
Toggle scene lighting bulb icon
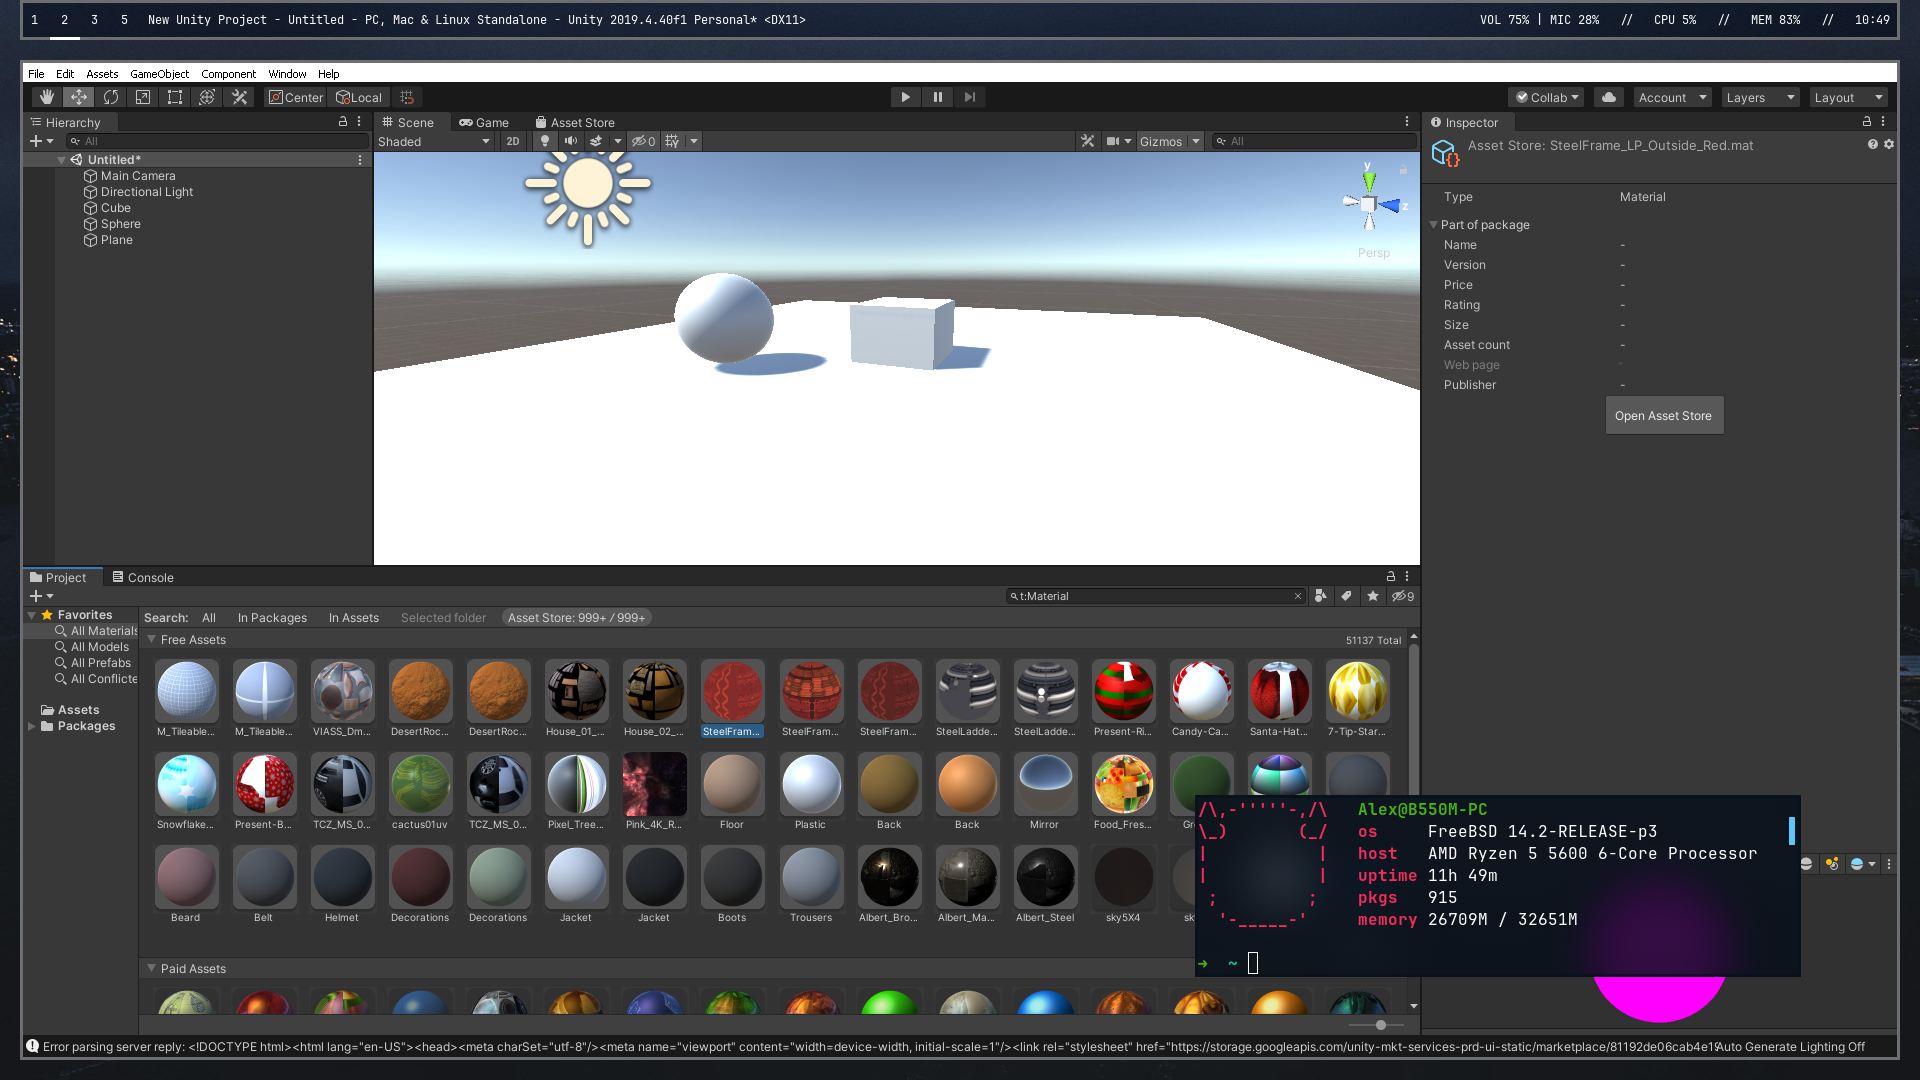tap(545, 141)
